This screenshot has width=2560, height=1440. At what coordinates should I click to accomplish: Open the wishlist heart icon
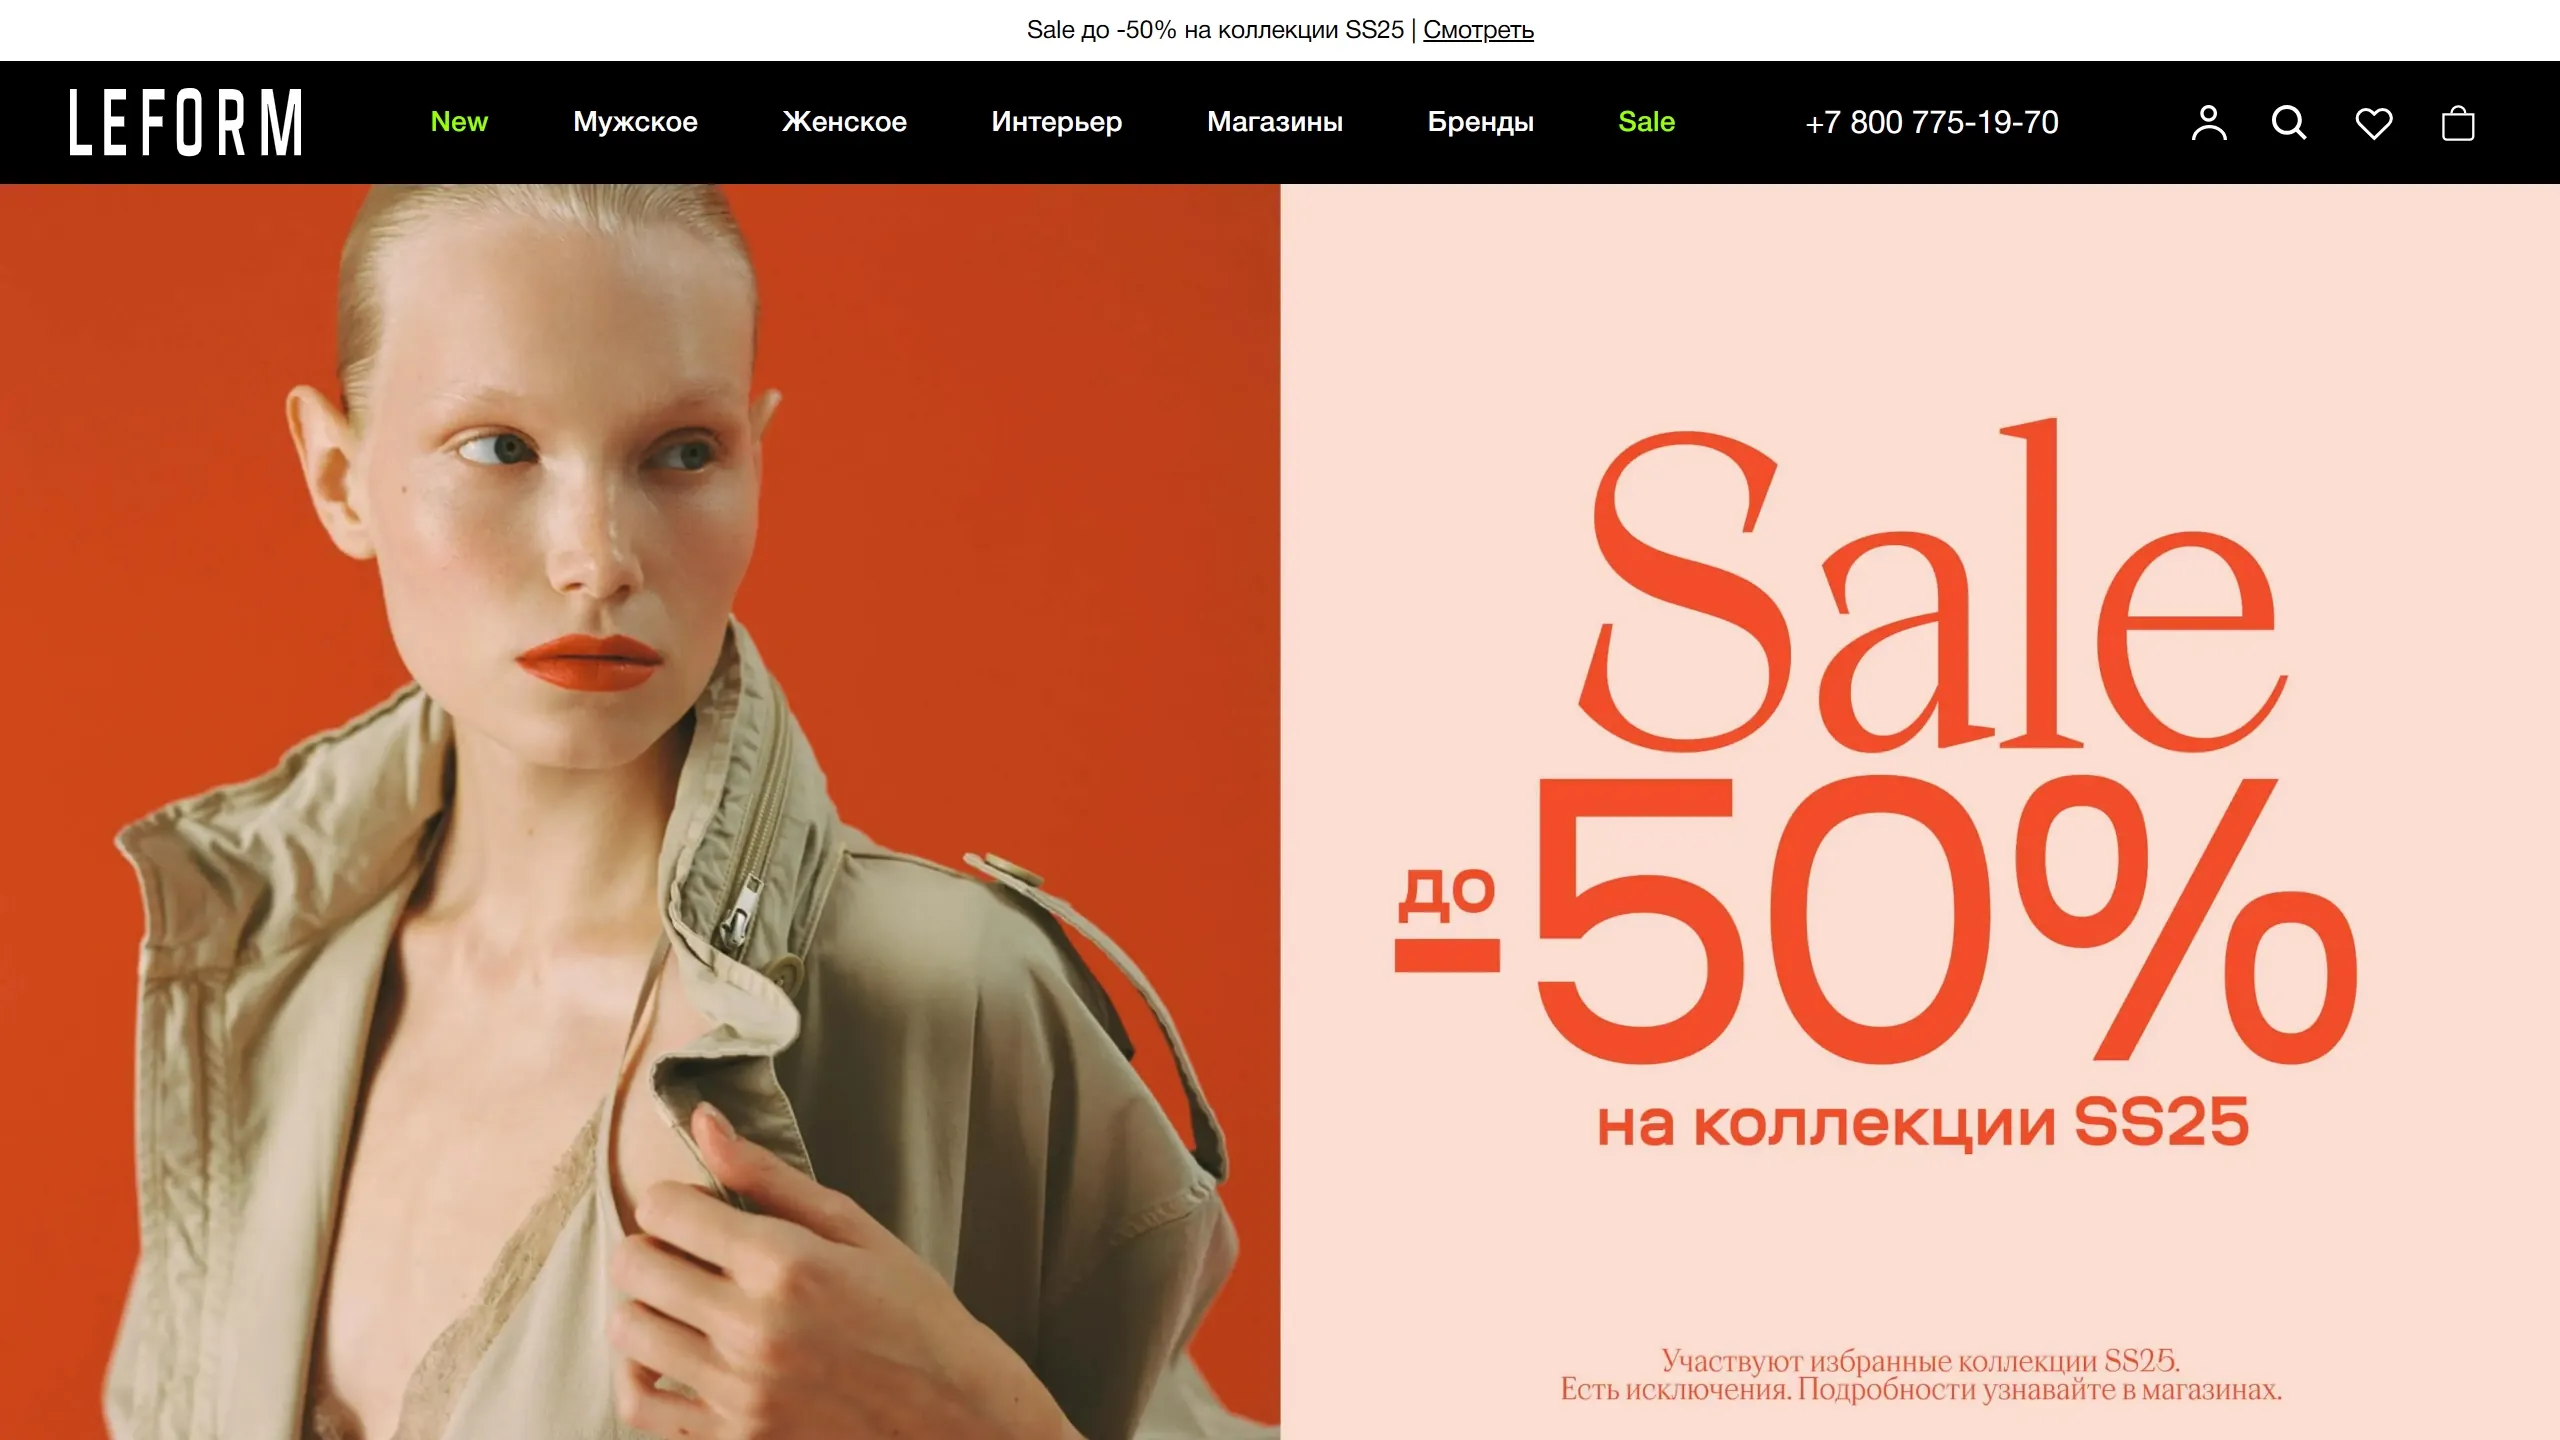2374,123
